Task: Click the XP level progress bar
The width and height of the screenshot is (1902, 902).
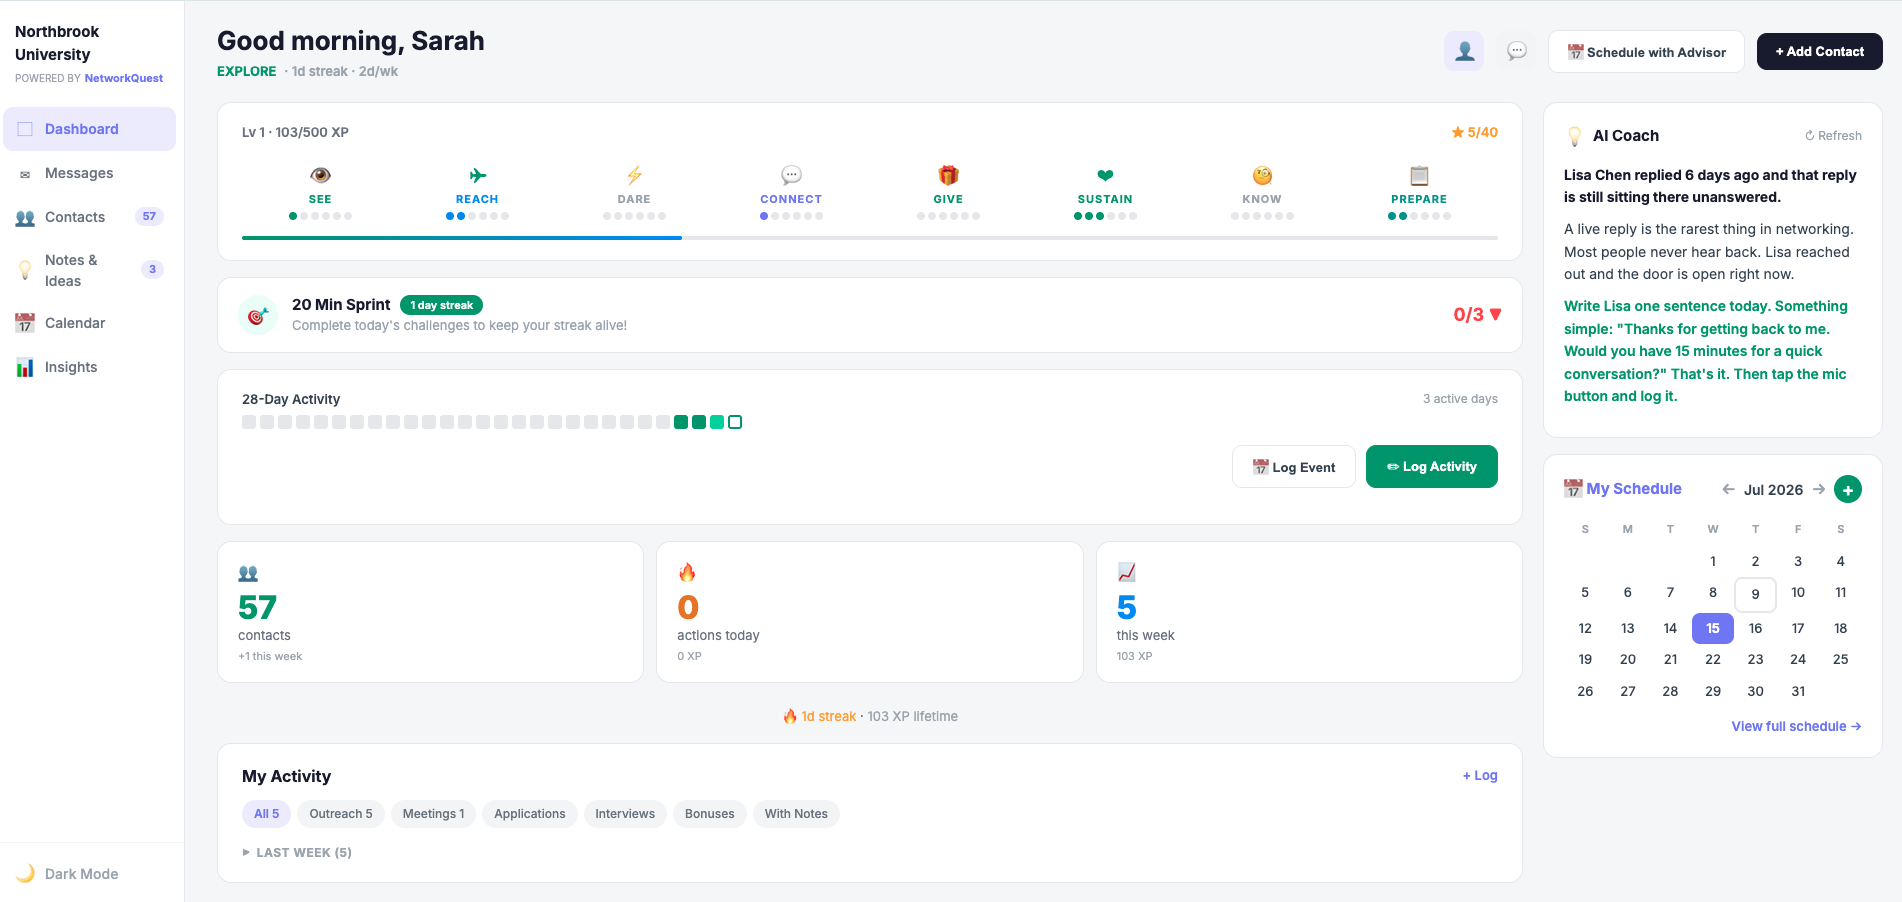Action: [x=870, y=238]
